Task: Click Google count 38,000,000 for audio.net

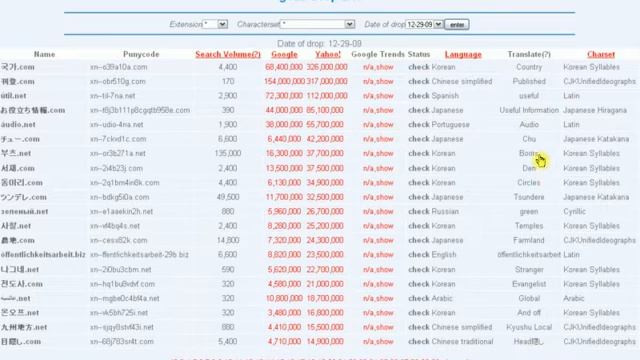Action: (x=284, y=124)
